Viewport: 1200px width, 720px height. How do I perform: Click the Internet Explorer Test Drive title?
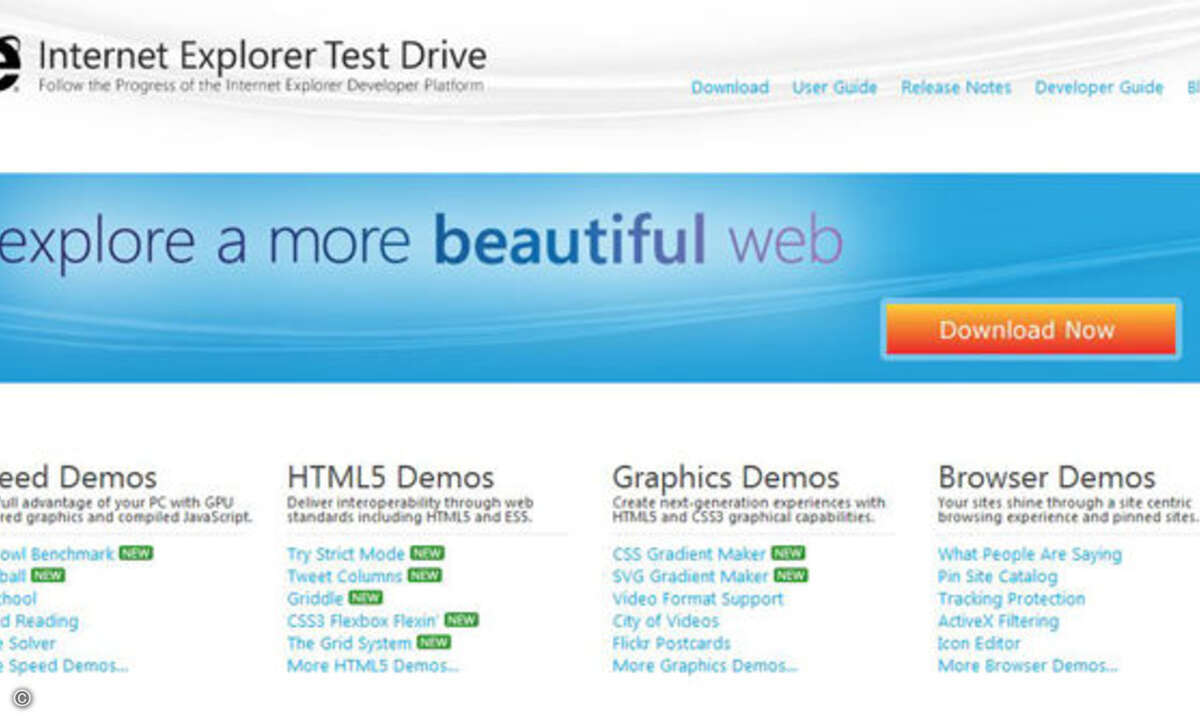coord(262,54)
